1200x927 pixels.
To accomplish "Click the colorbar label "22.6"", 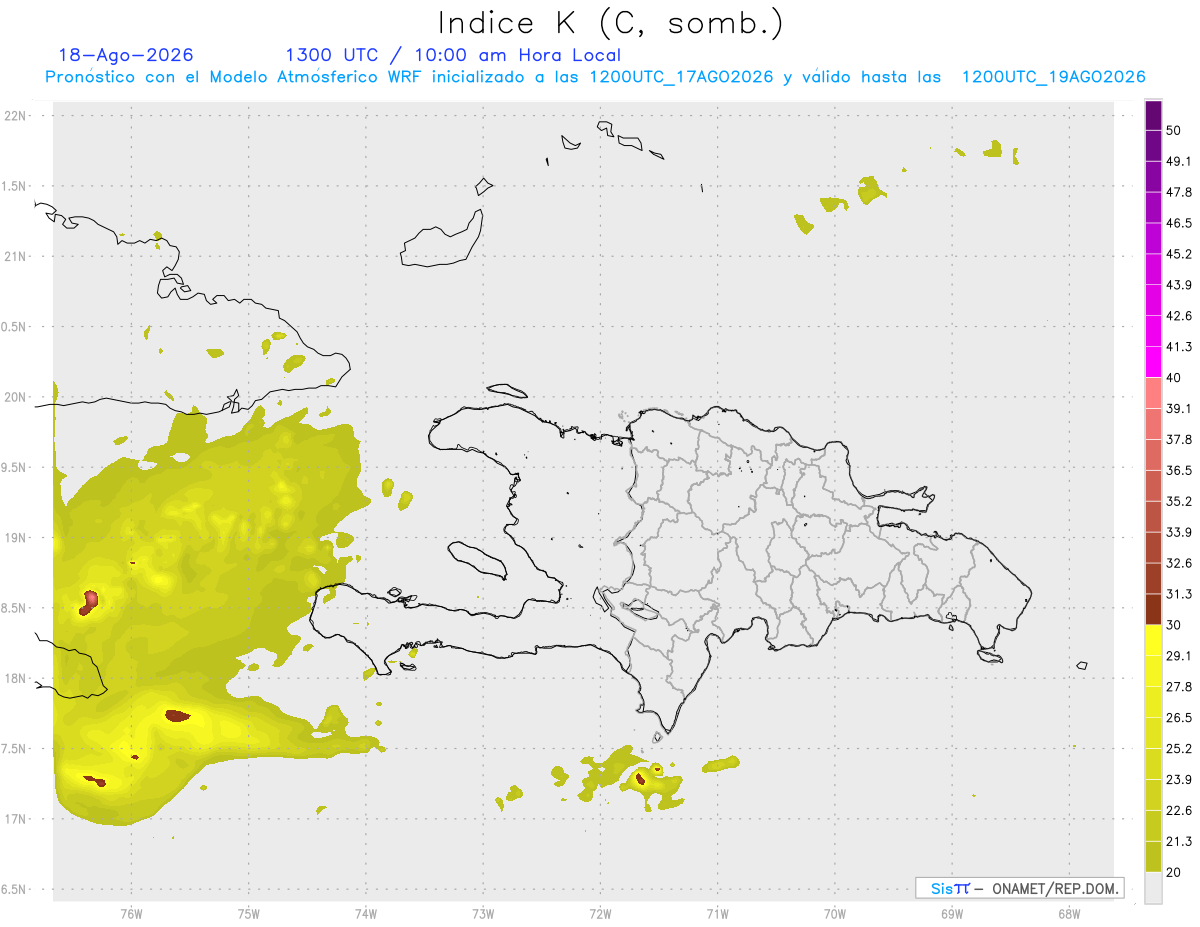I will [1179, 812].
